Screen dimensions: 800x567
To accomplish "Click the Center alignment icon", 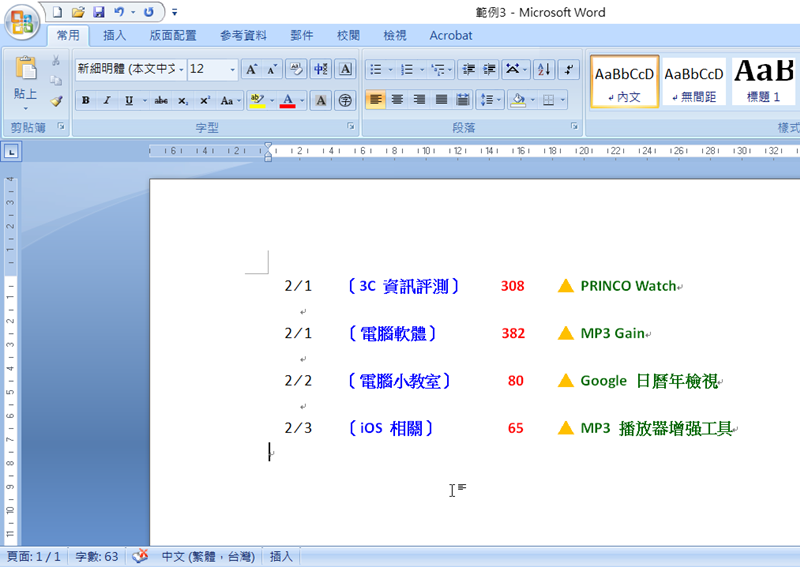I will [397, 100].
